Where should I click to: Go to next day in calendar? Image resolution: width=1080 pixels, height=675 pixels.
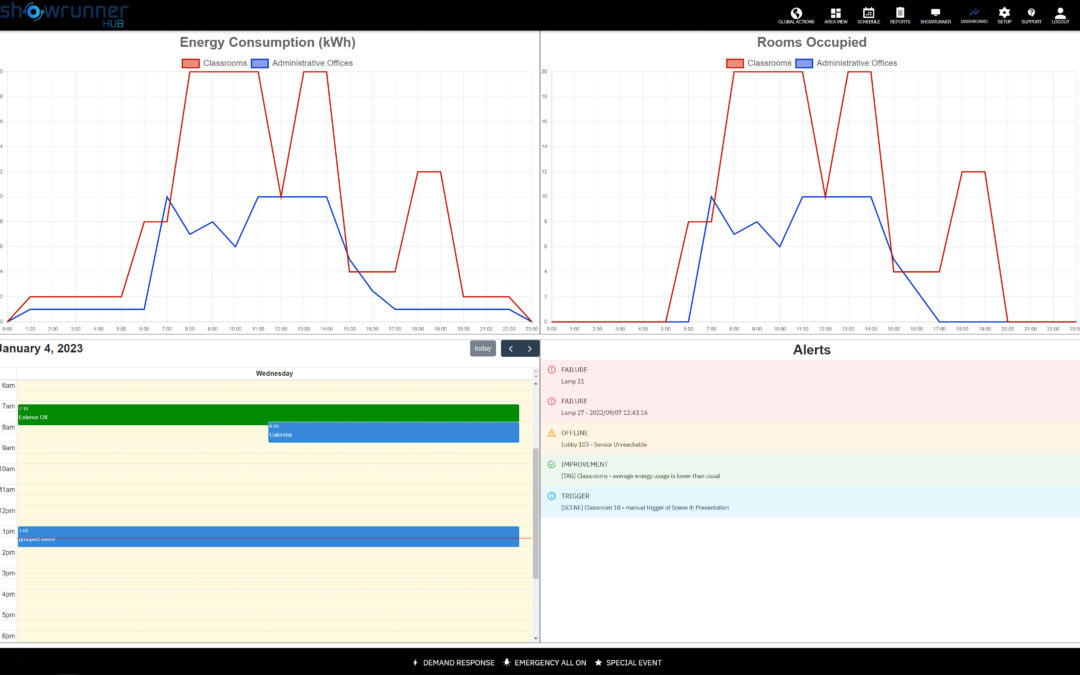coord(530,349)
